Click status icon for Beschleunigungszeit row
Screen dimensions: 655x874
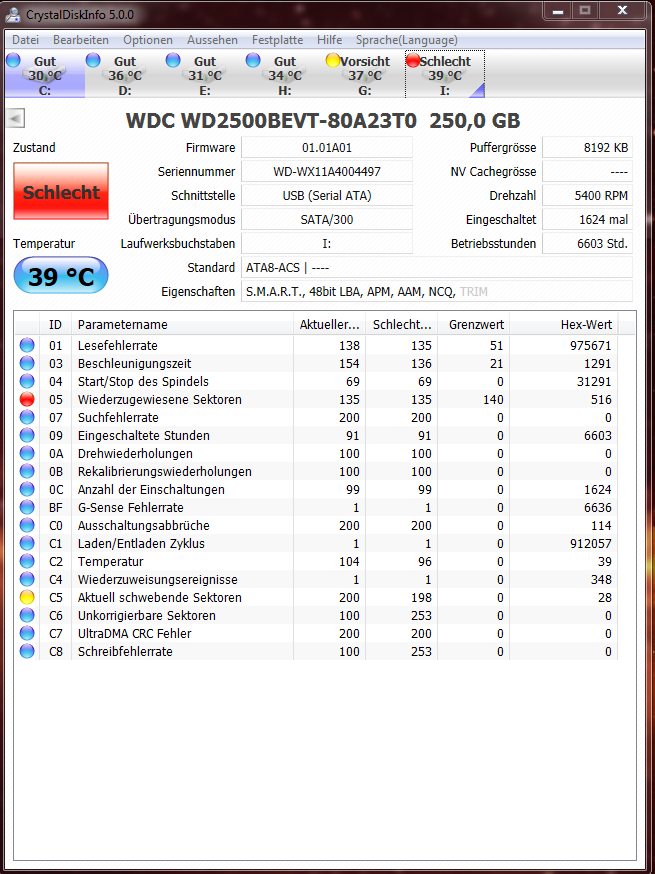tap(27, 364)
